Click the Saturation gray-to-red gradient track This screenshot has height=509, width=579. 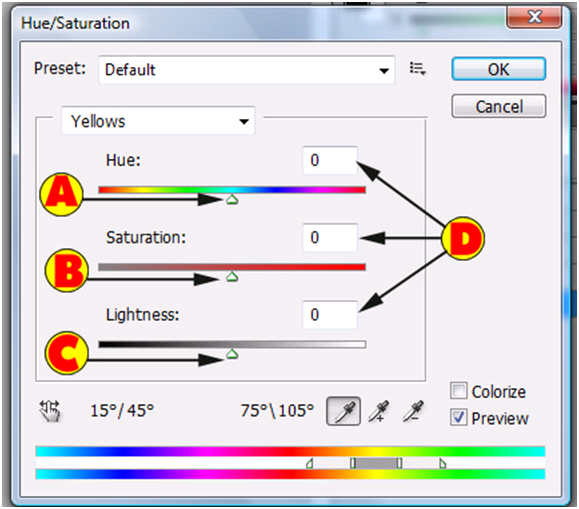(232, 267)
